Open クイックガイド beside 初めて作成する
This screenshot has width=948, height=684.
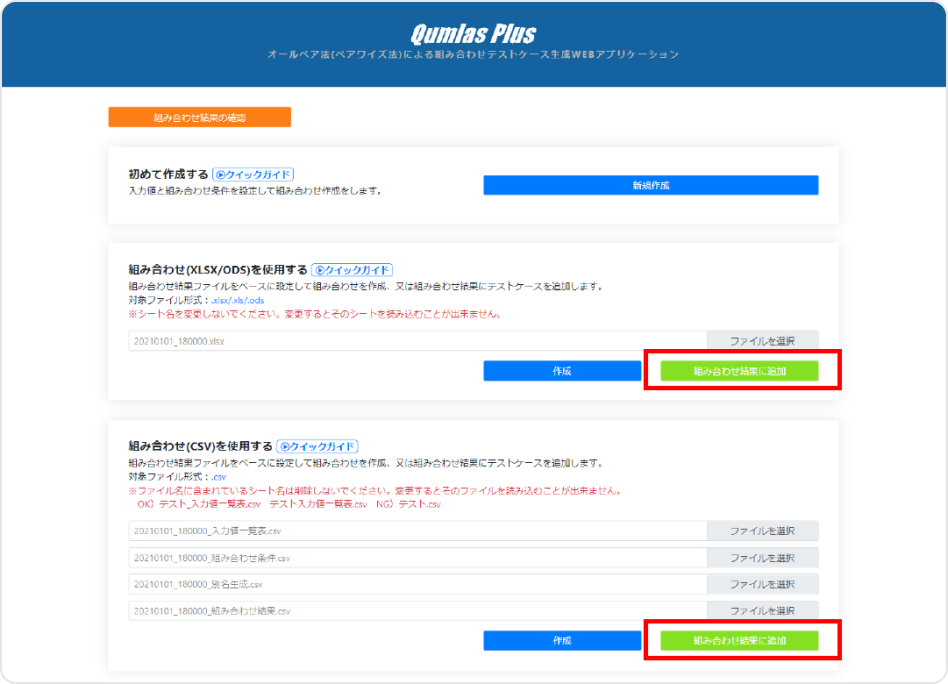pos(253,173)
